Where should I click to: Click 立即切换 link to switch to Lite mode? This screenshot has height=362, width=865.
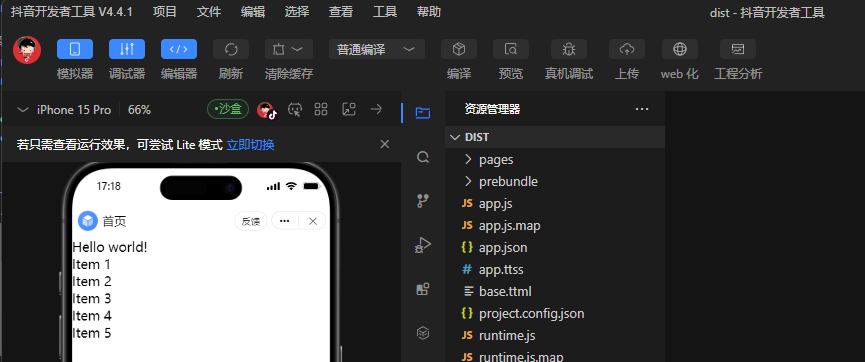point(250,145)
